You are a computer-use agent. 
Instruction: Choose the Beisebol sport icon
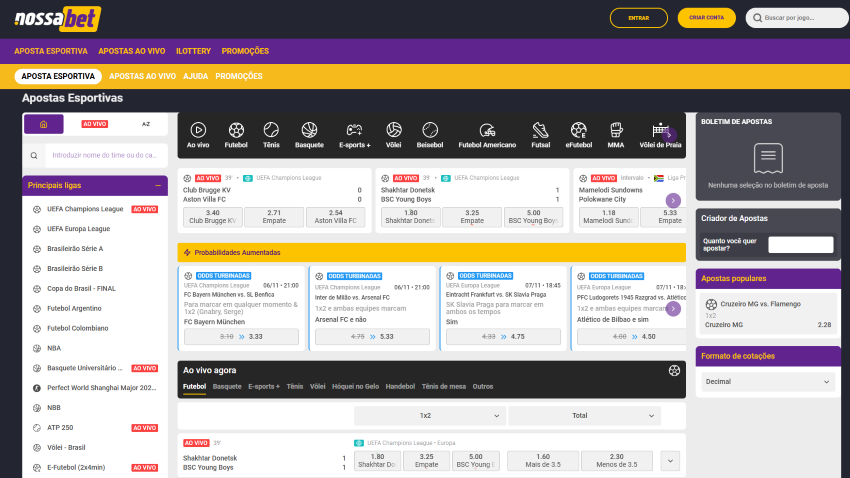[x=430, y=135]
